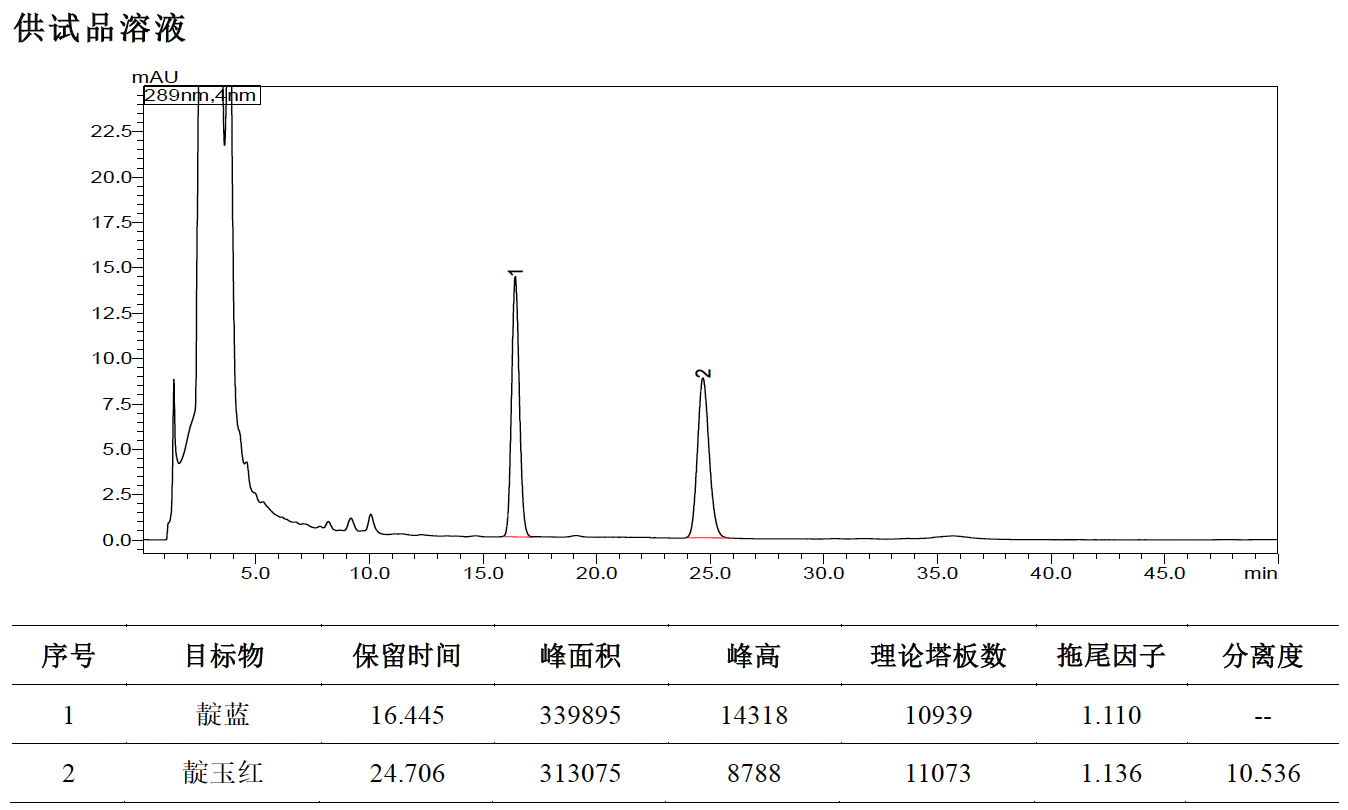This screenshot has width=1348, height=810.
Task: Click the 峰面积 column header
Action: pos(580,656)
